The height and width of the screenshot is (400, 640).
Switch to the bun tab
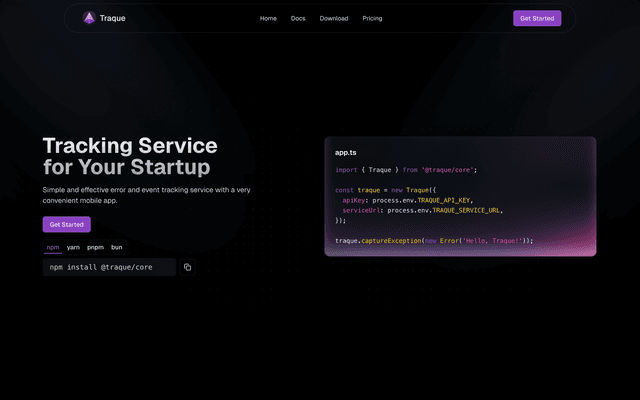tap(117, 246)
